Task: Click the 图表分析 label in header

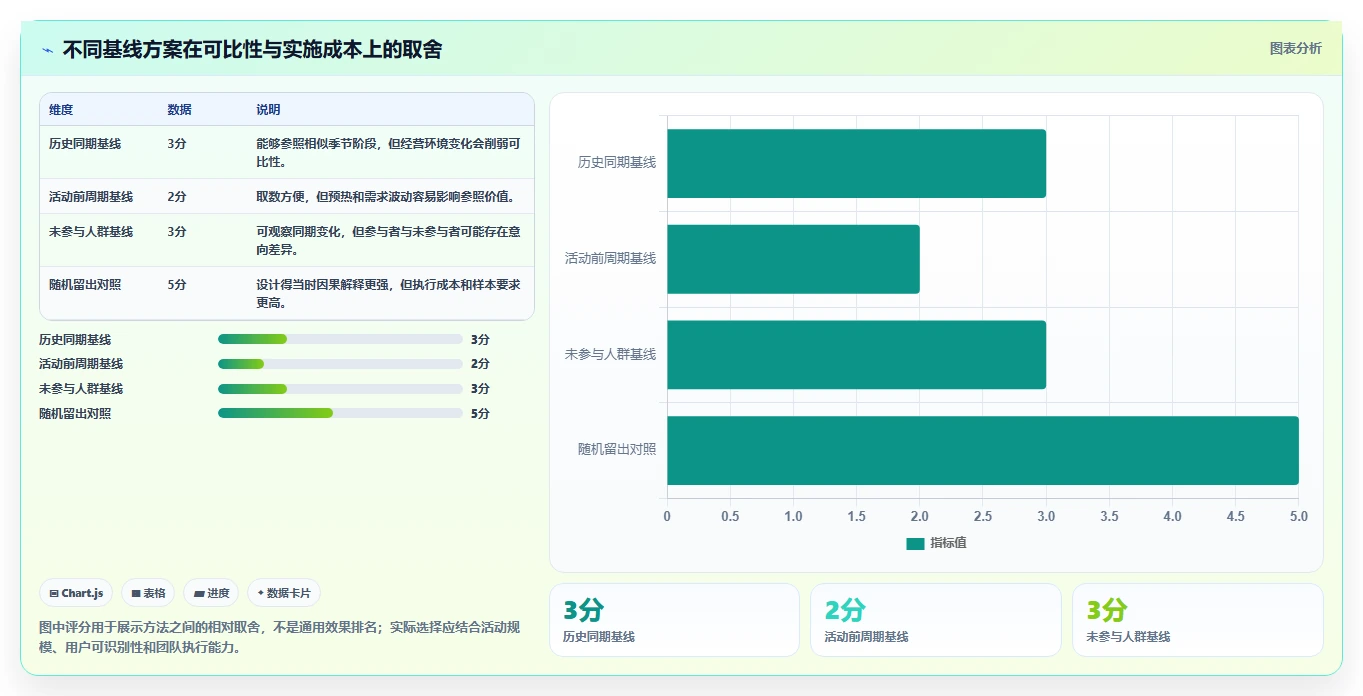Action: [x=1295, y=48]
